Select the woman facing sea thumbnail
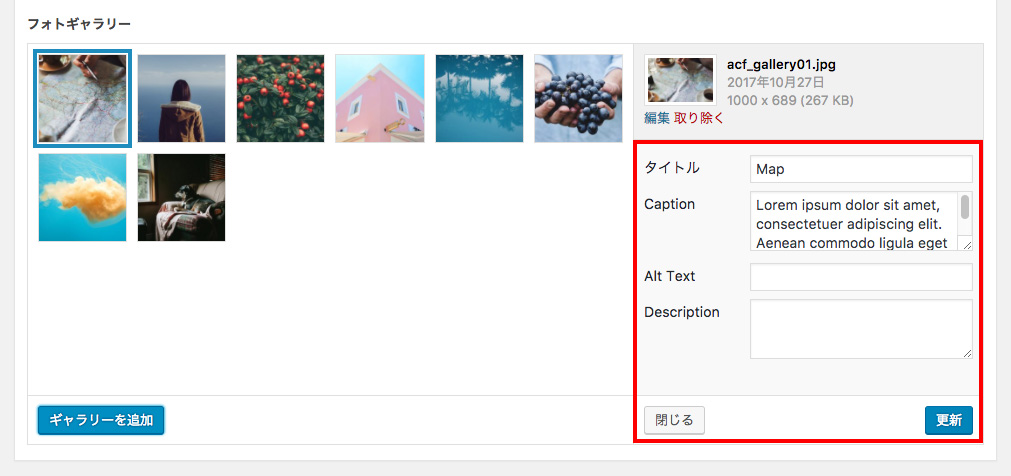The width and height of the screenshot is (1011, 476). (x=182, y=98)
